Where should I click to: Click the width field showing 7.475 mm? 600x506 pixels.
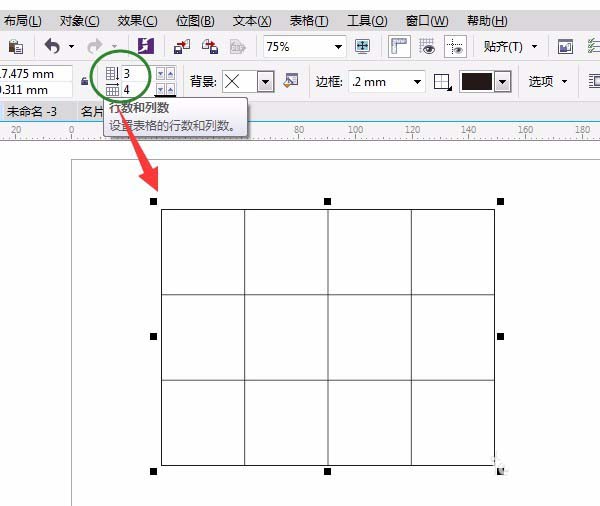click(x=36, y=73)
